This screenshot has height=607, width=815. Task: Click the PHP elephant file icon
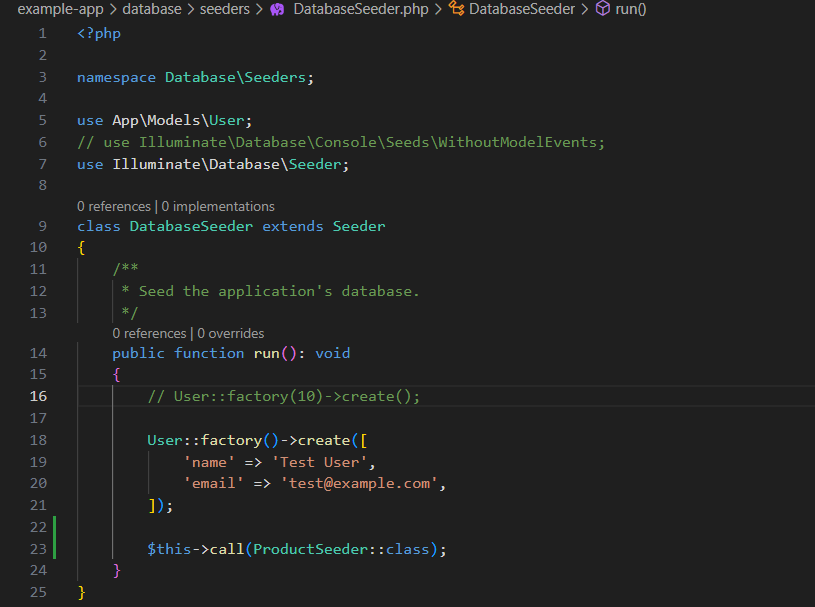coord(277,9)
